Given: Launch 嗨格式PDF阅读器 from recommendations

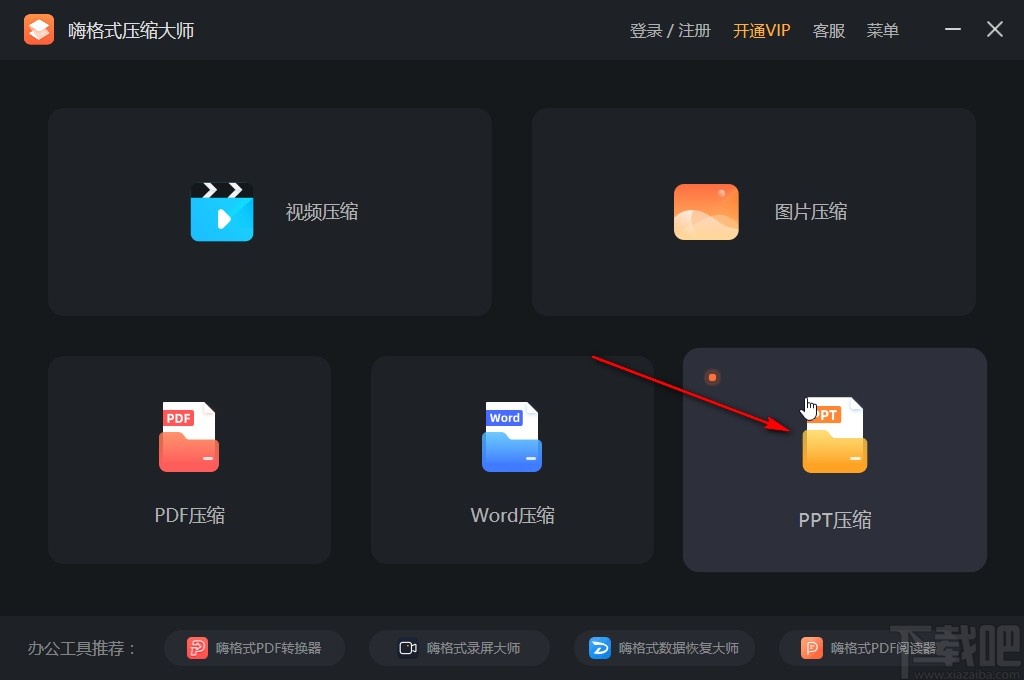Looking at the screenshot, I should tap(869, 648).
